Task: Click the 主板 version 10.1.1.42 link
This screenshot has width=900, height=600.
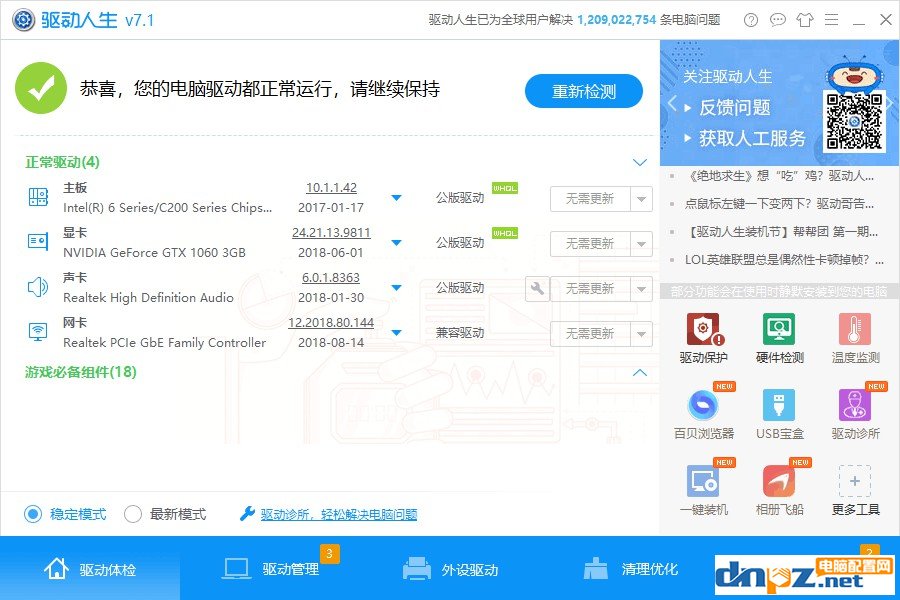Action: [x=331, y=188]
